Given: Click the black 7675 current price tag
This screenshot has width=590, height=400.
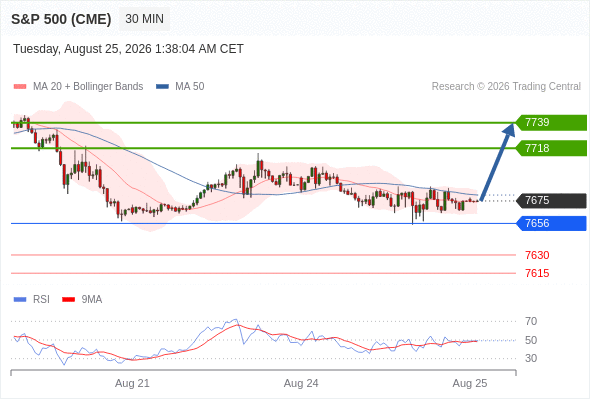Looking at the screenshot, I should pos(551,201).
